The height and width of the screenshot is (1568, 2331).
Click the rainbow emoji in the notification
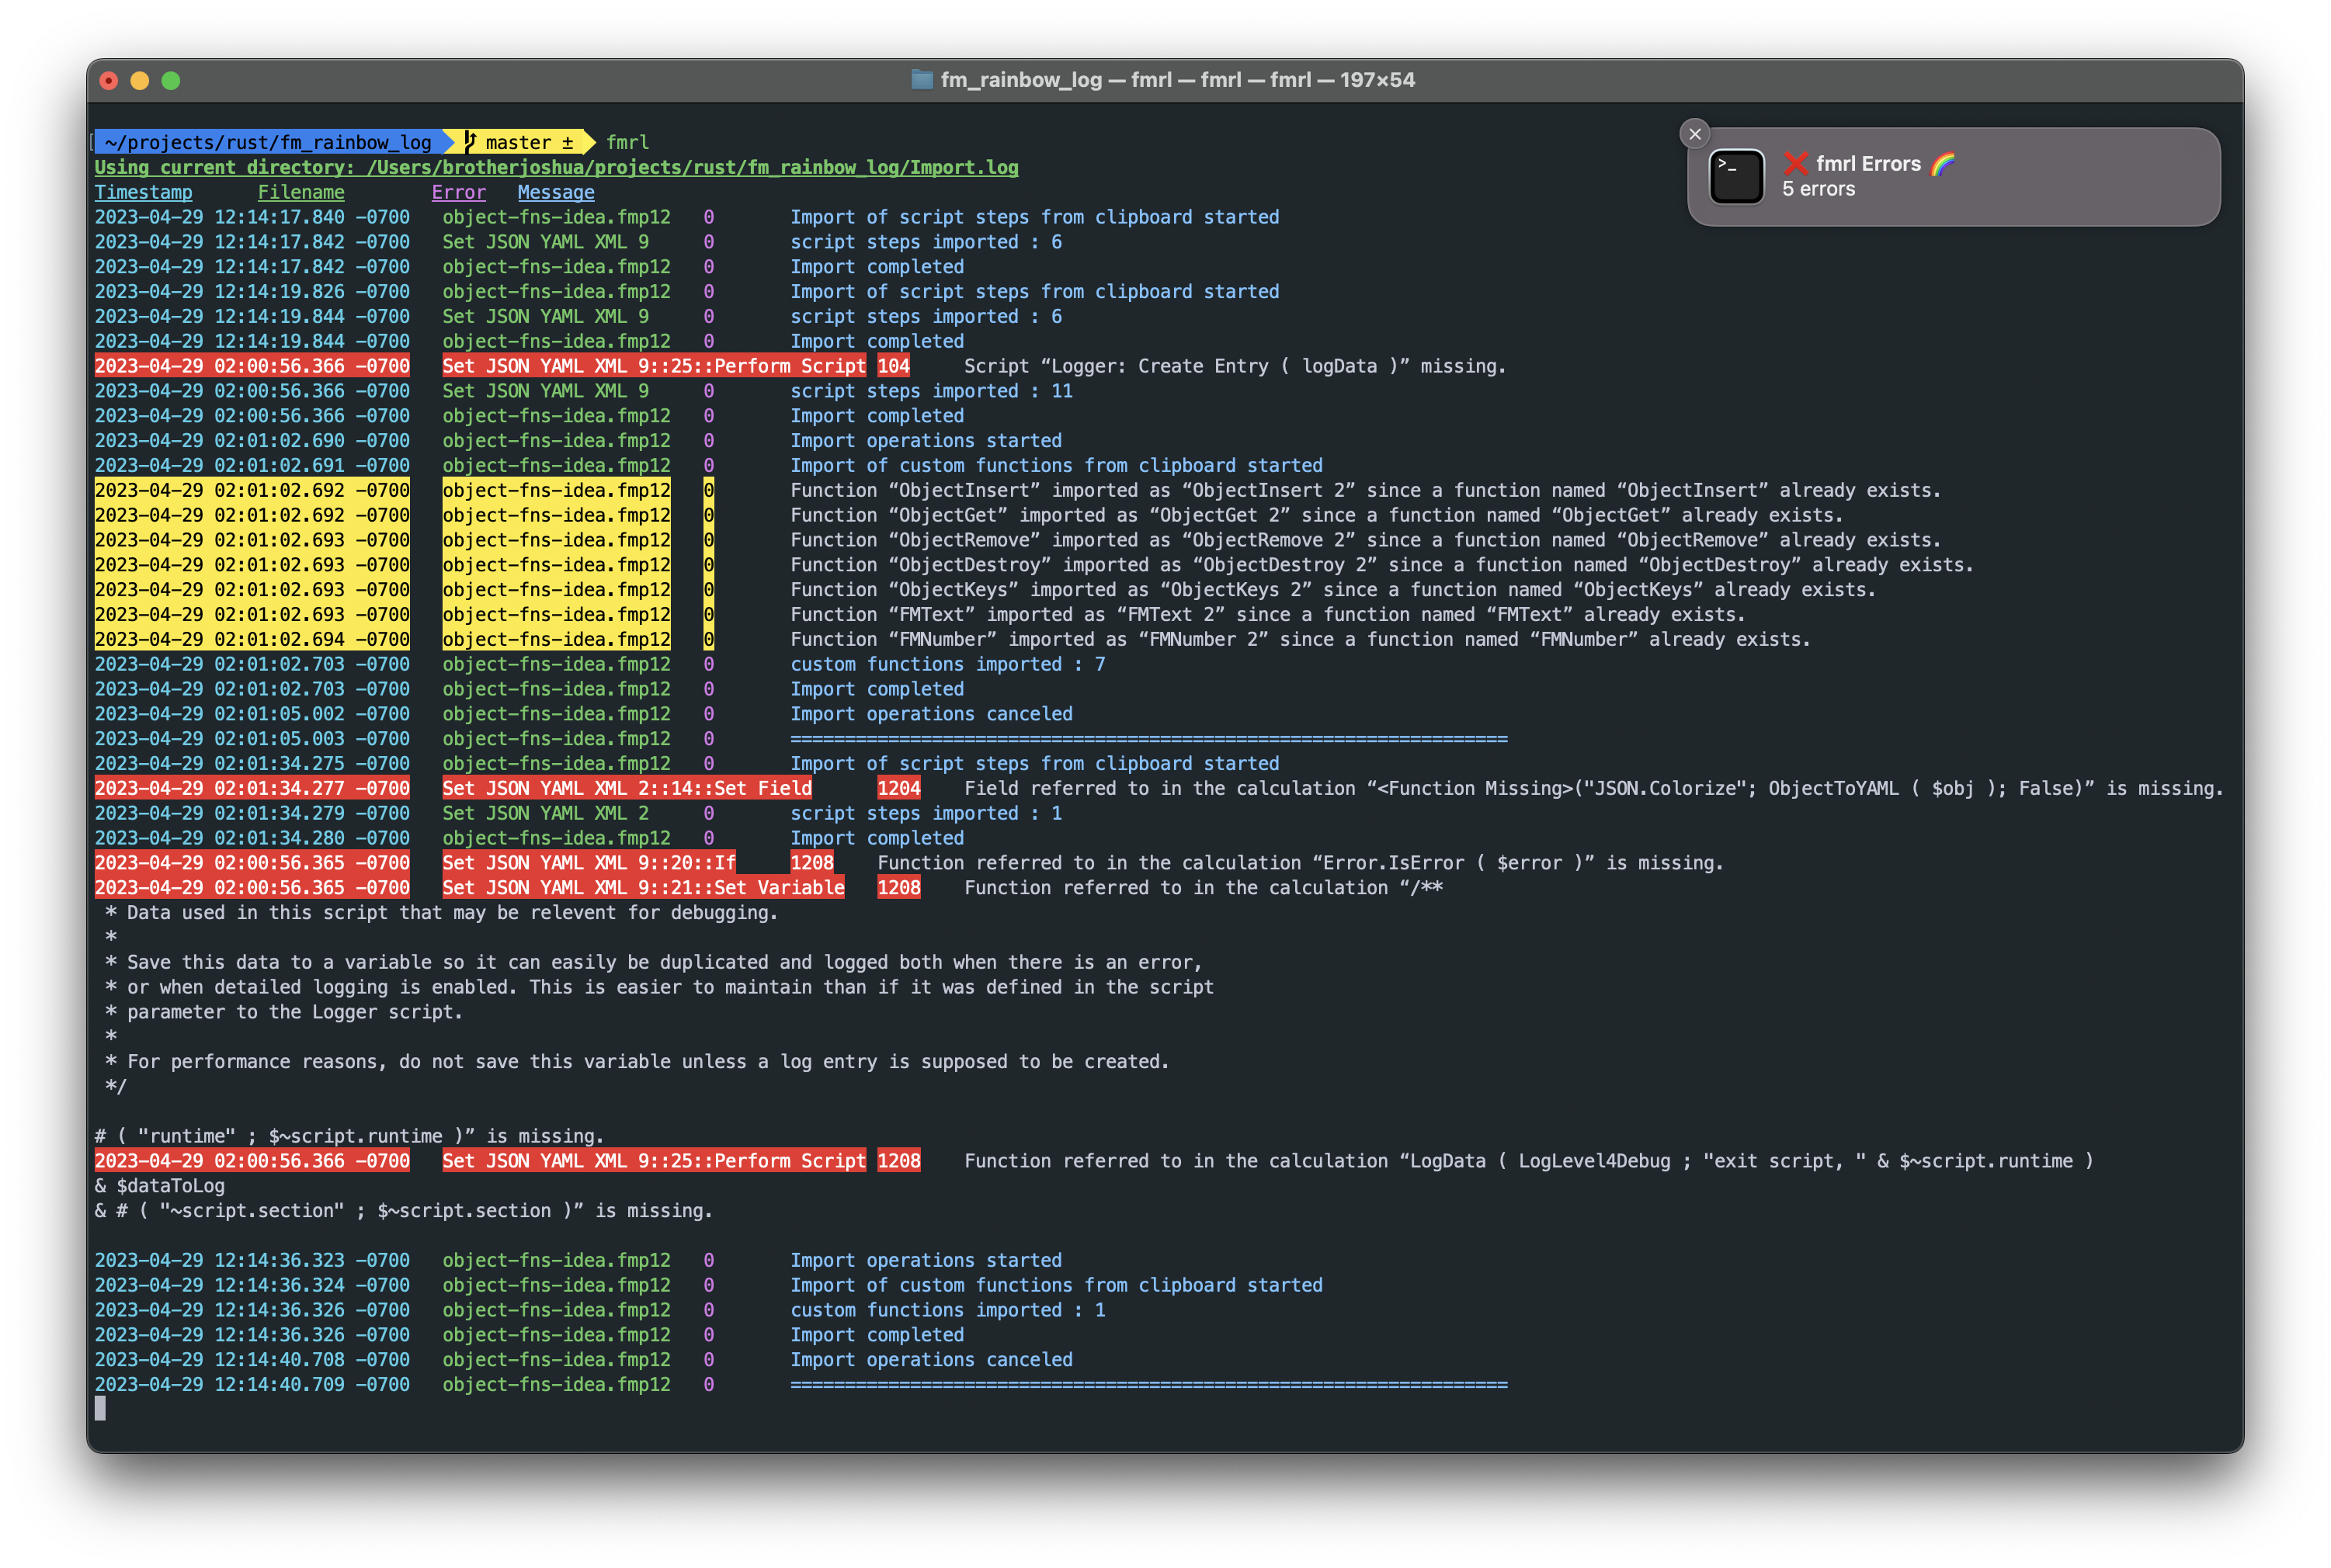click(1942, 163)
